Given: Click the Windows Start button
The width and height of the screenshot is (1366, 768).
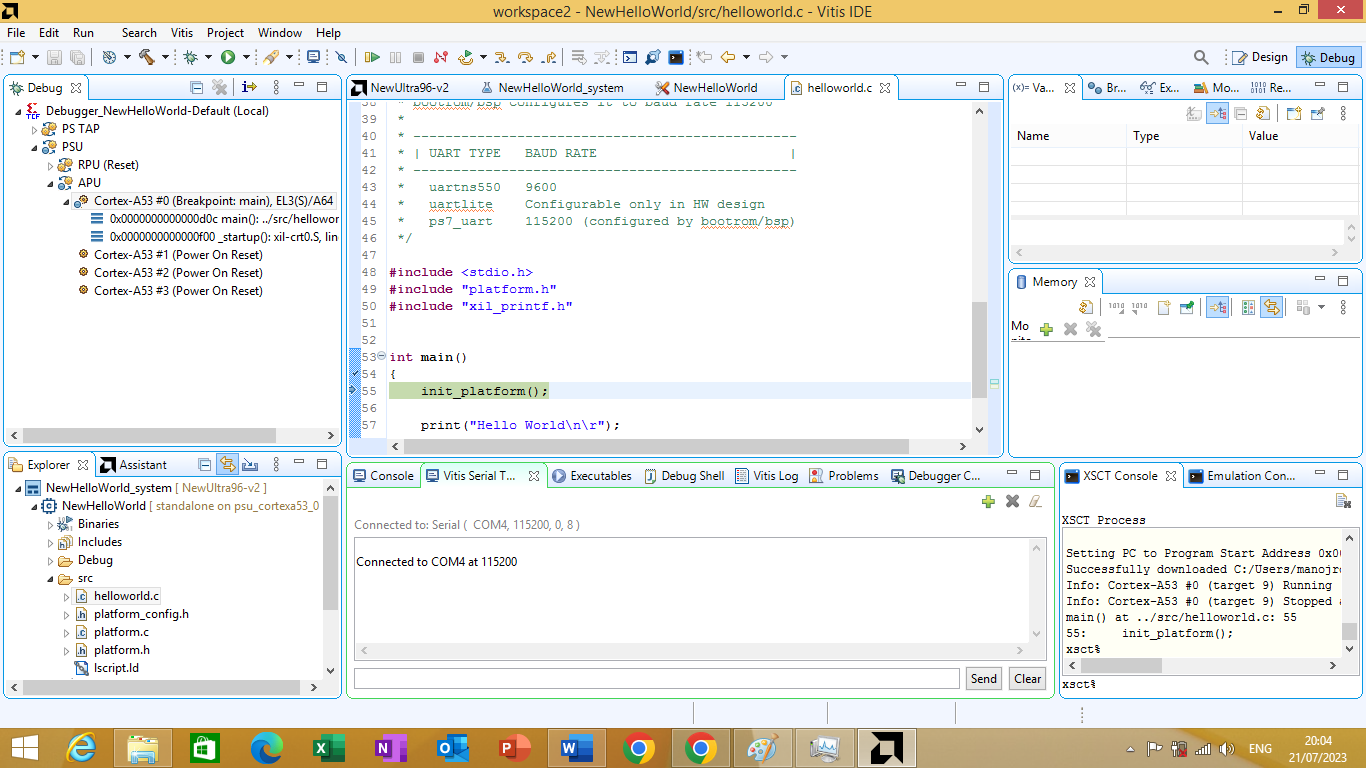Looking at the screenshot, I should [x=24, y=748].
